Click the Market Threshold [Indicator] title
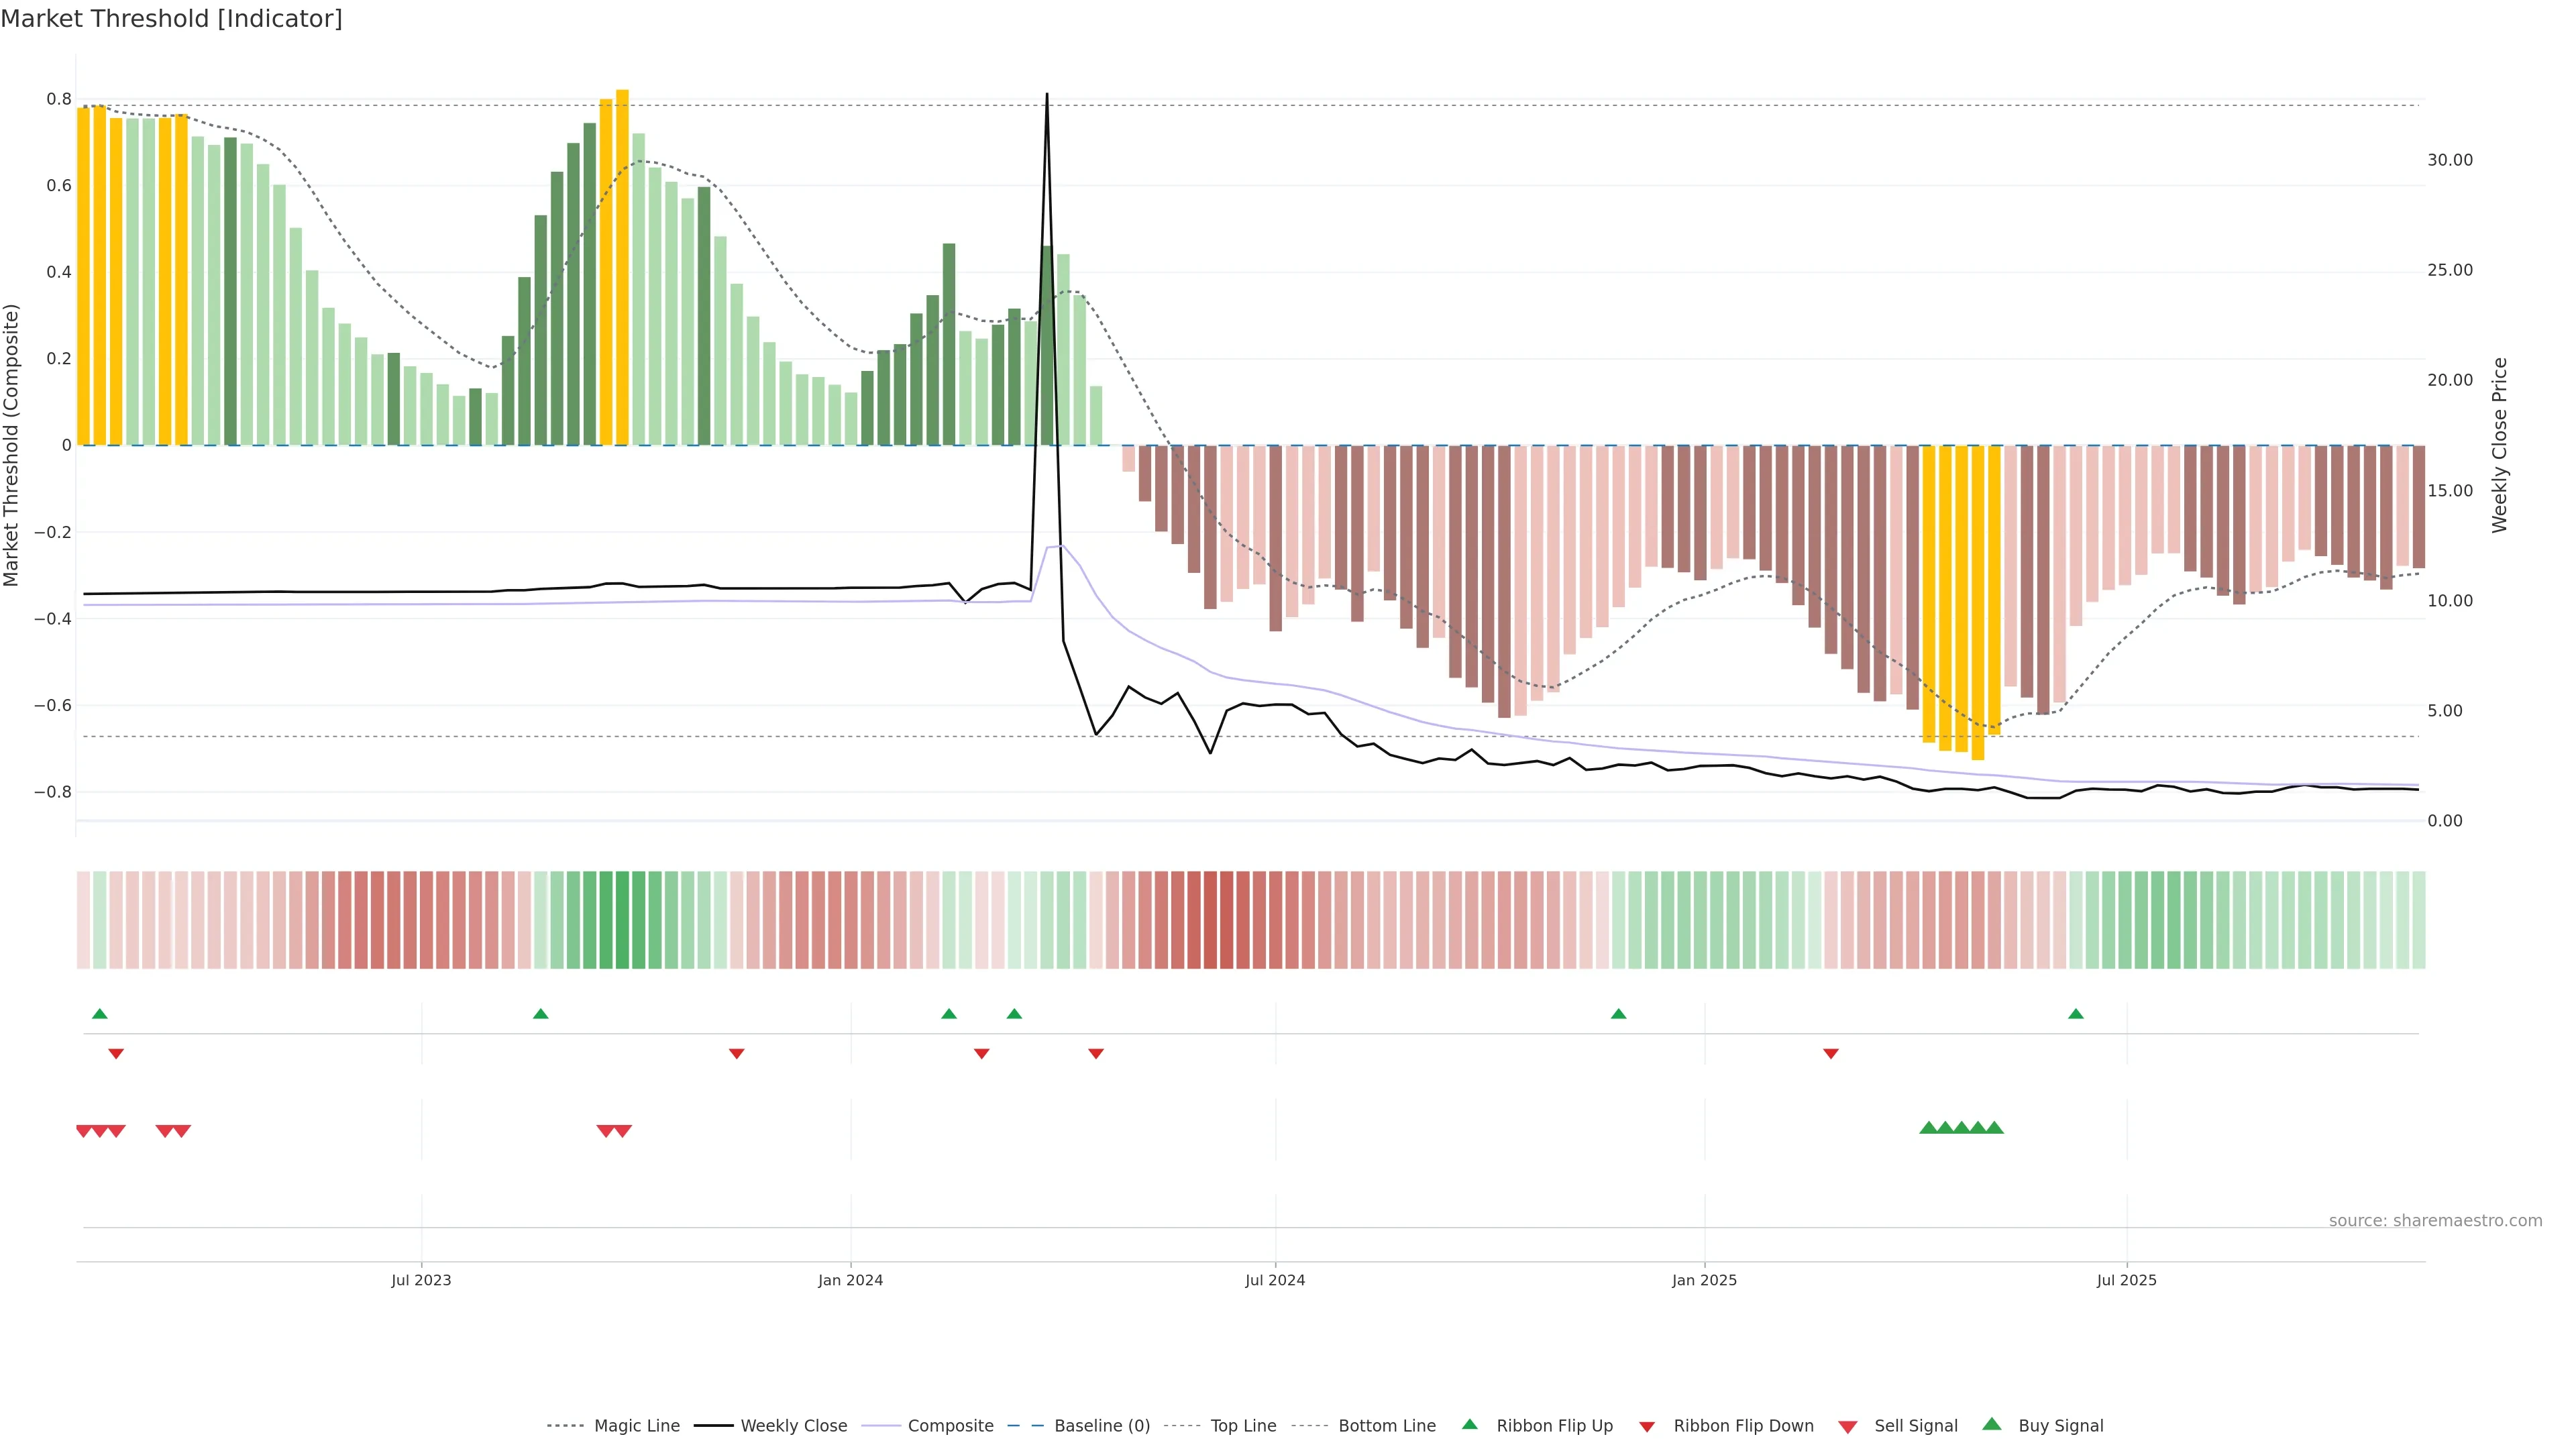The image size is (2576, 1449). pyautogui.click(x=171, y=19)
